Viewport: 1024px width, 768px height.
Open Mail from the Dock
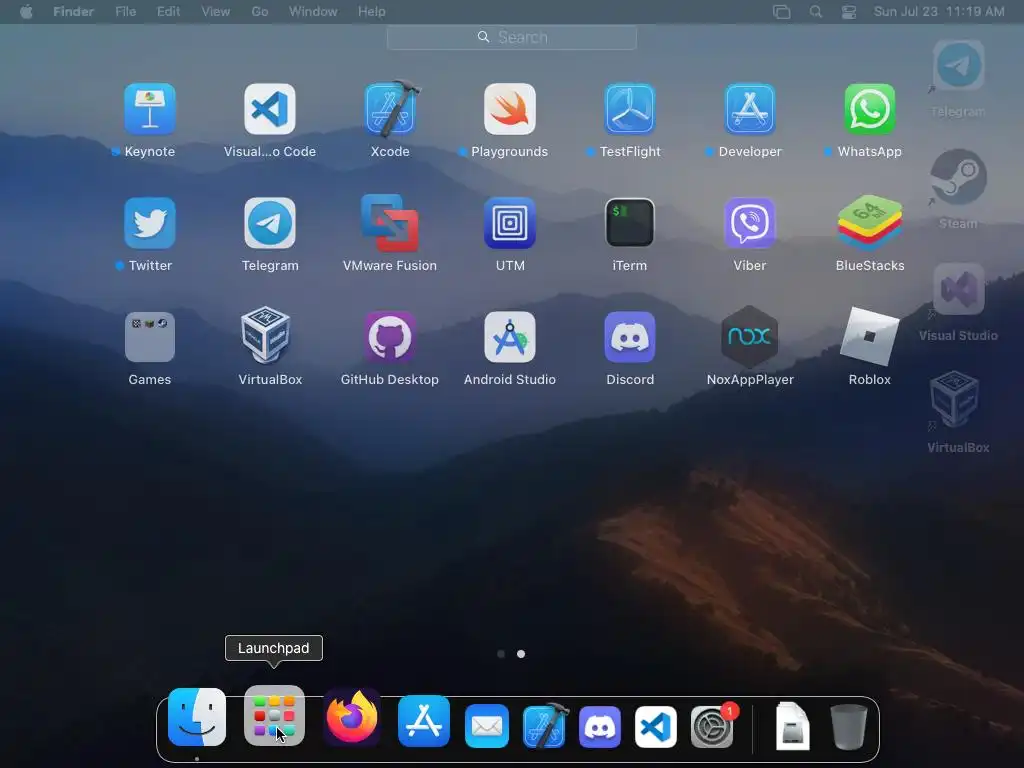point(487,726)
